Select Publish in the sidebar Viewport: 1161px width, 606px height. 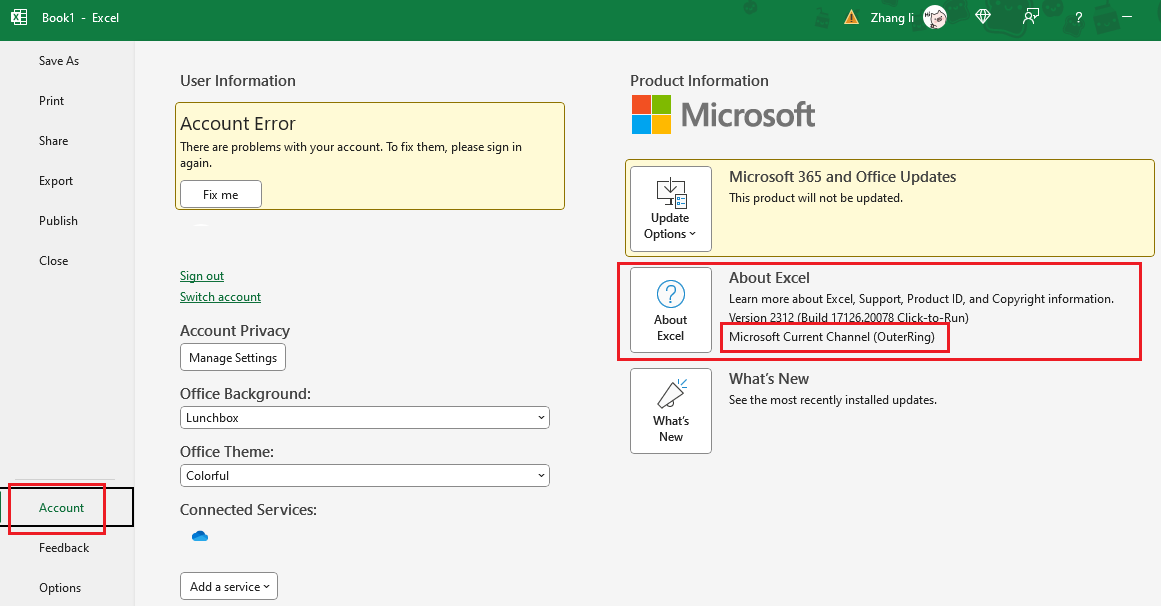click(x=58, y=221)
